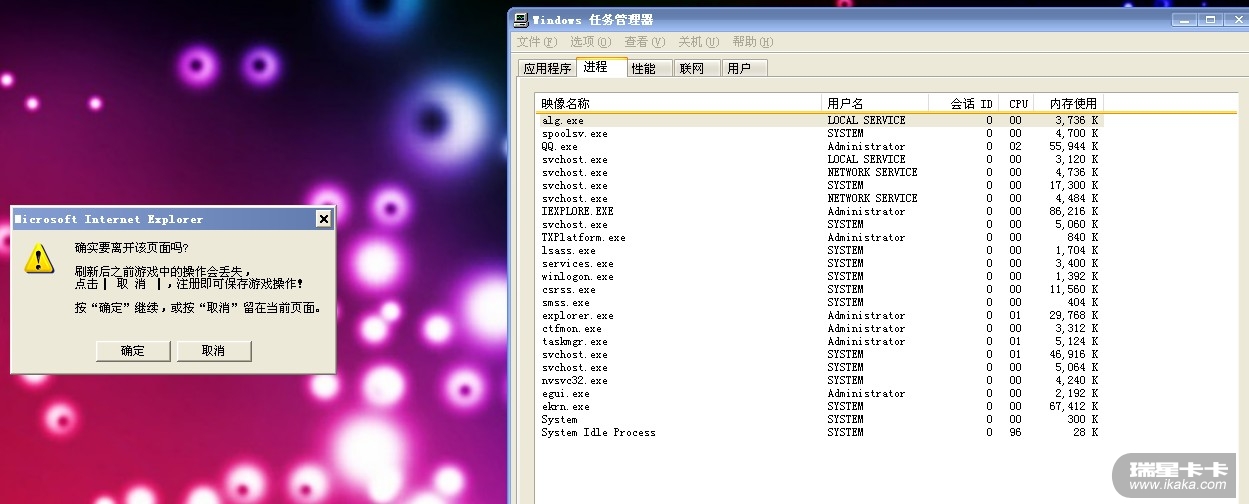Select svchost.exe row with 4,484 K memory

tap(819, 198)
